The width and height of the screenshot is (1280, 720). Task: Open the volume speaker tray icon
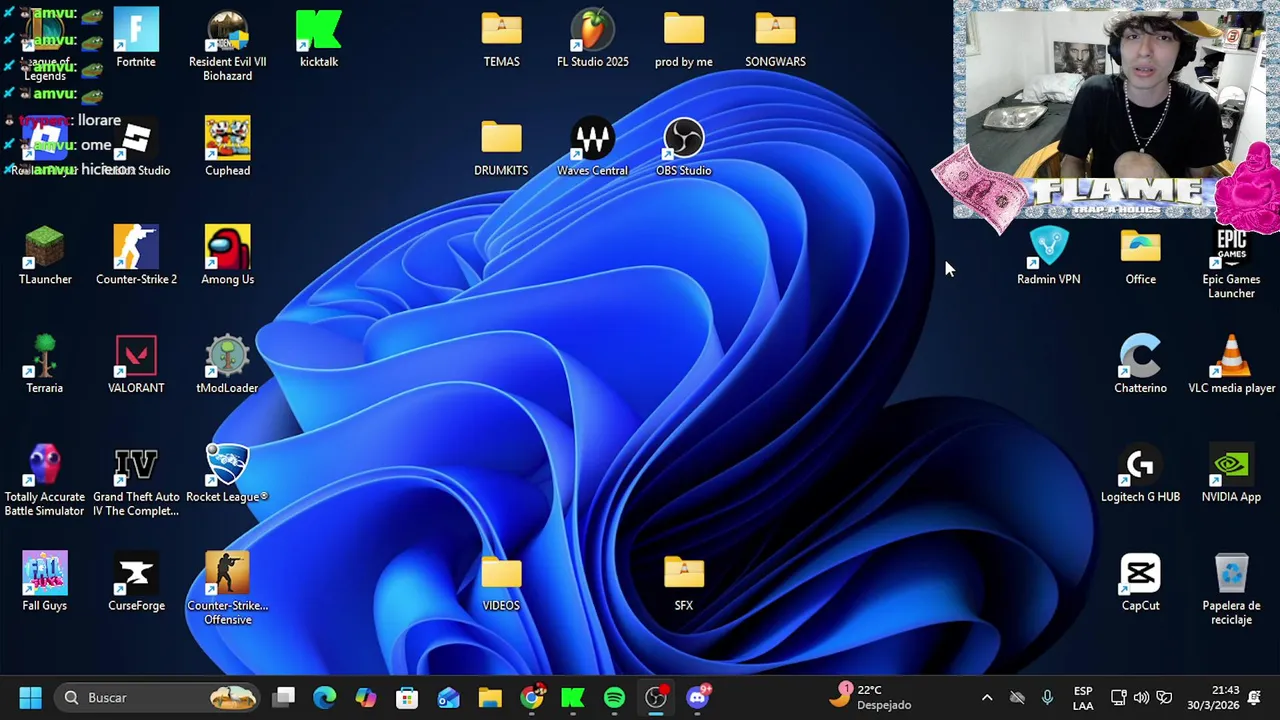click(1141, 697)
